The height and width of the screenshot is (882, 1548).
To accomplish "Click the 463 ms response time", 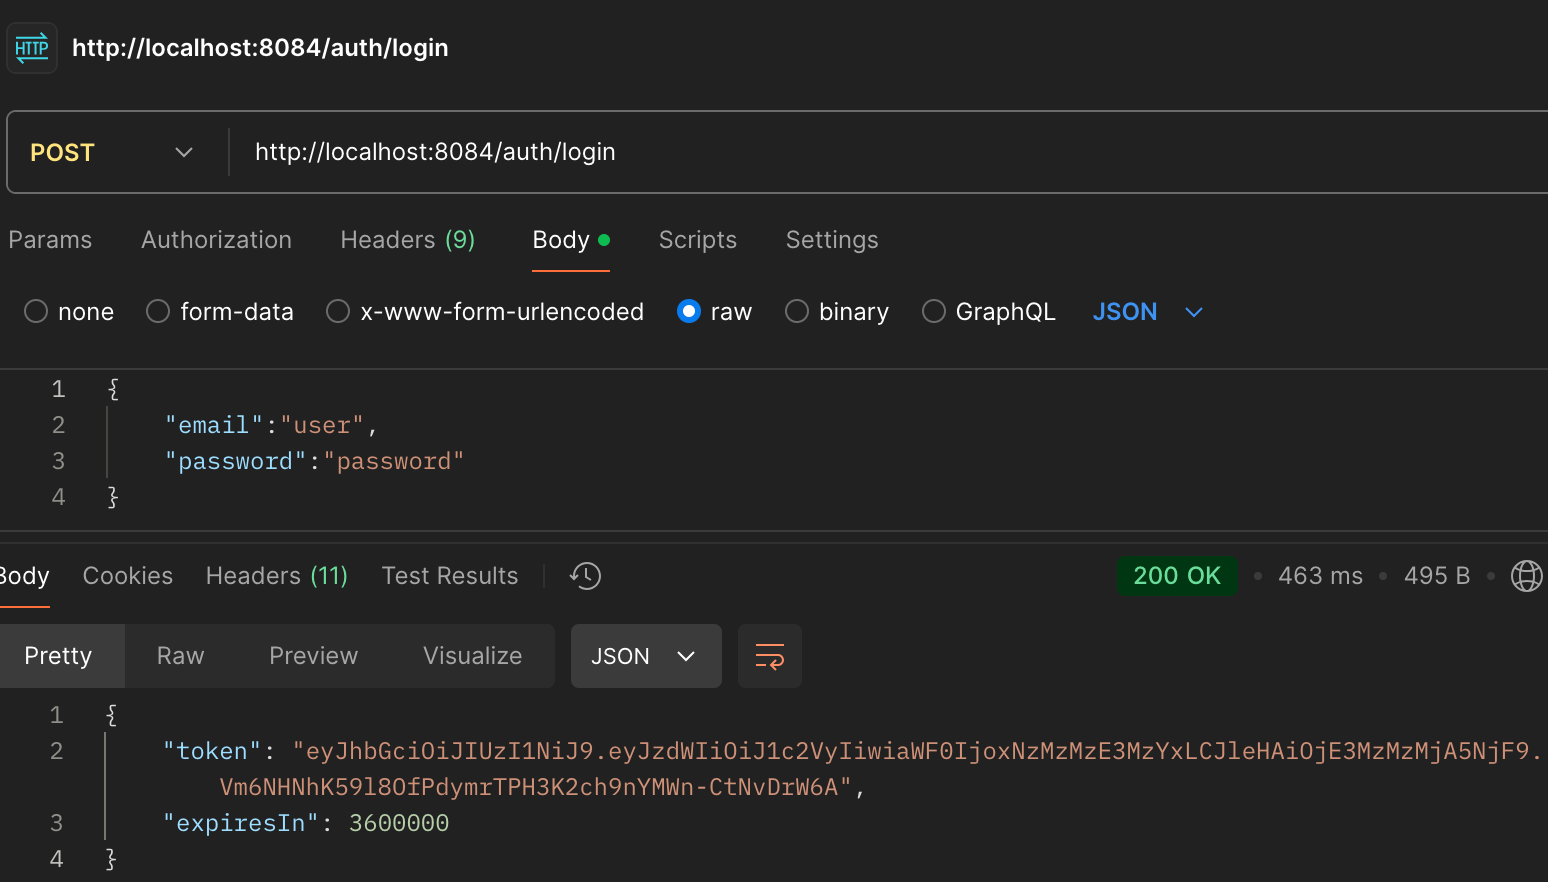I will pos(1320,576).
